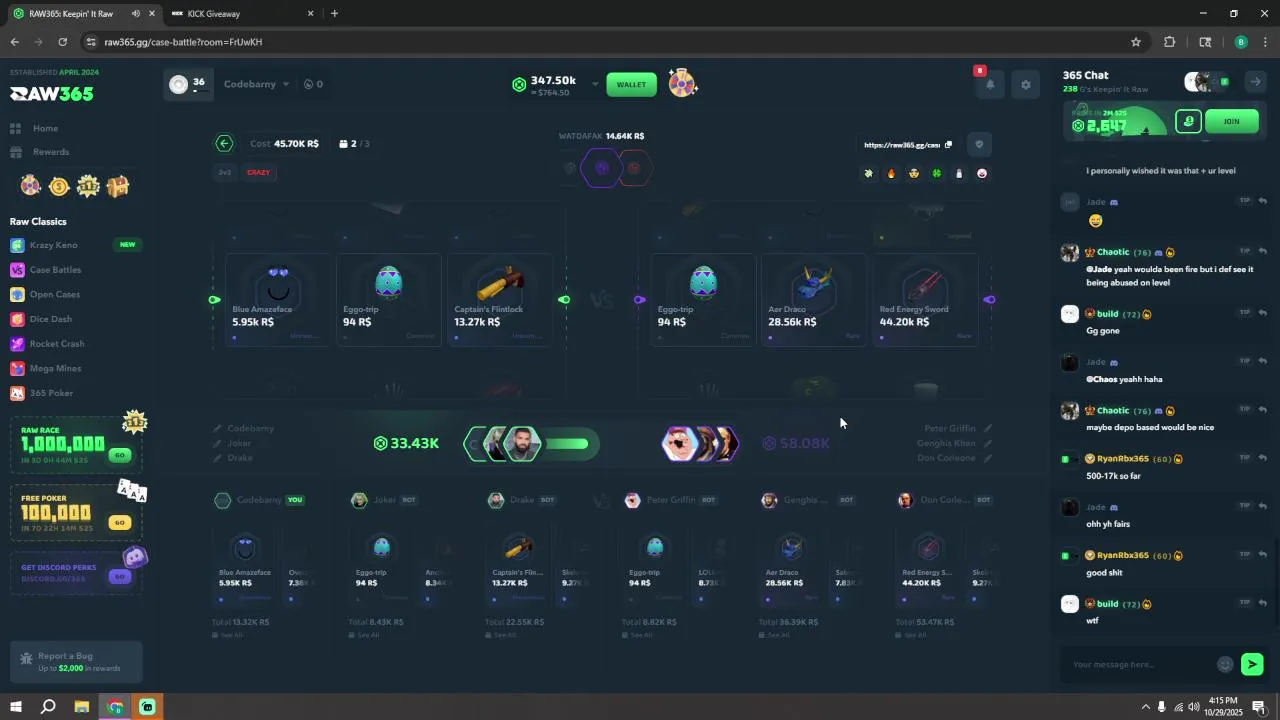
Task: Open a new browser tab
Action: point(334,14)
